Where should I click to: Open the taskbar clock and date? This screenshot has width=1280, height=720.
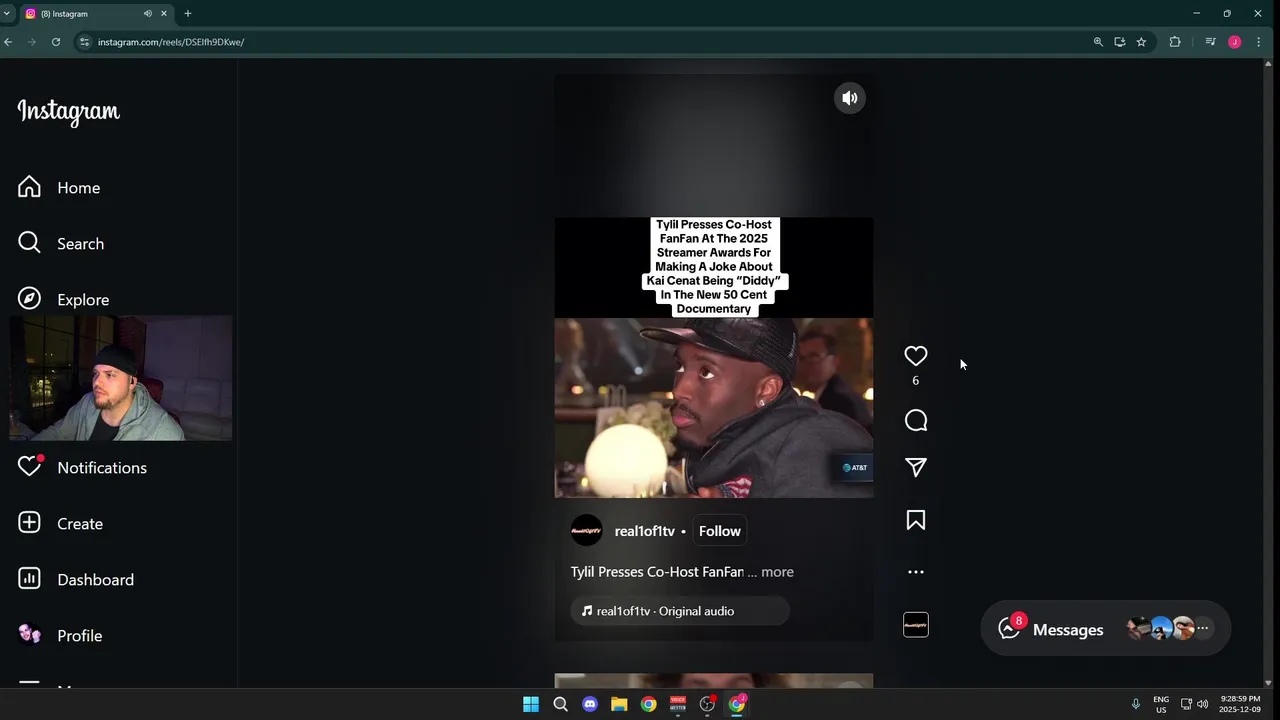(1240, 704)
